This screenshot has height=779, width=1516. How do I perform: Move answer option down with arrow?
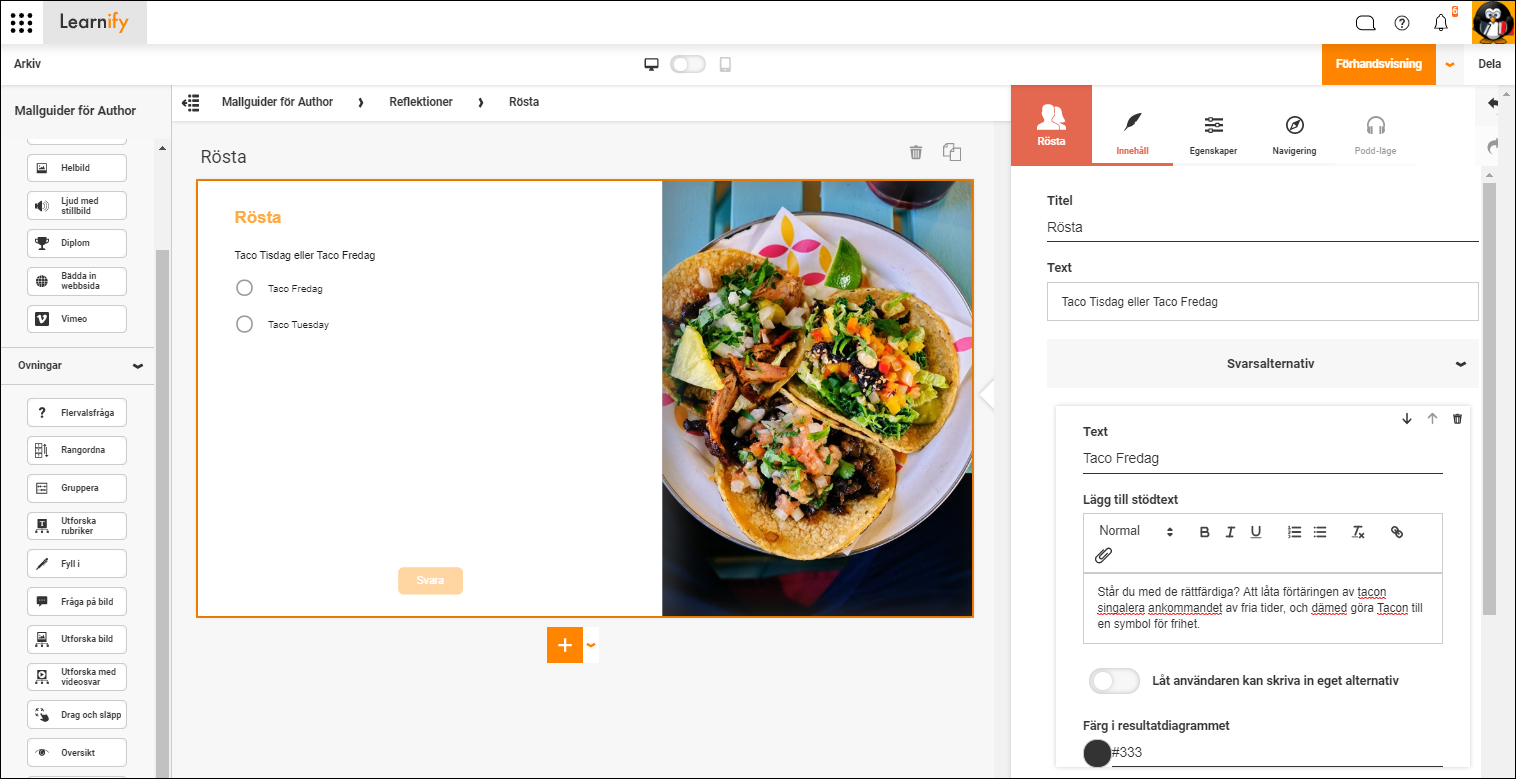pos(1407,419)
